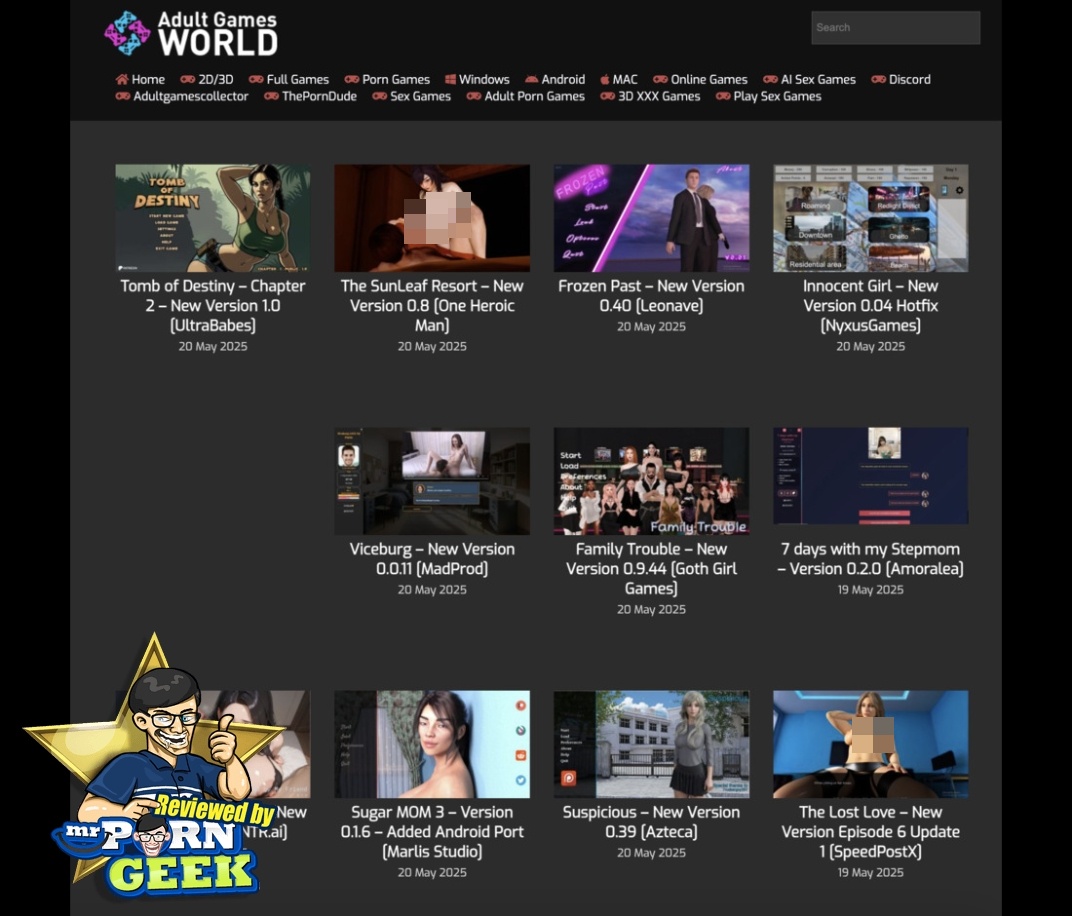Click the gamepad icon beside Play Sex Games
Image resolution: width=1072 pixels, height=916 pixels.
coord(723,96)
